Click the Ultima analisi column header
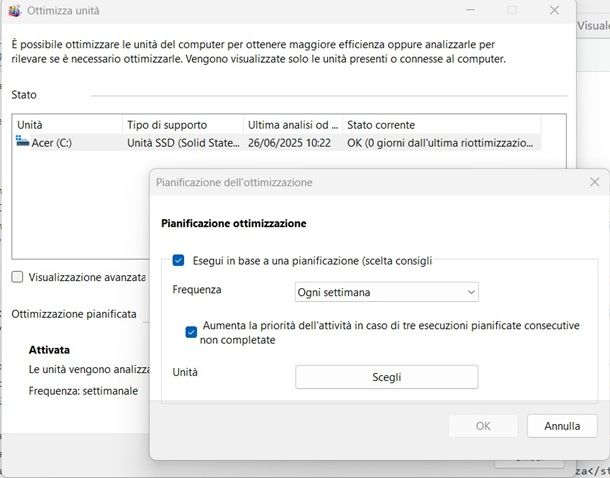 pyautogui.click(x=293, y=125)
